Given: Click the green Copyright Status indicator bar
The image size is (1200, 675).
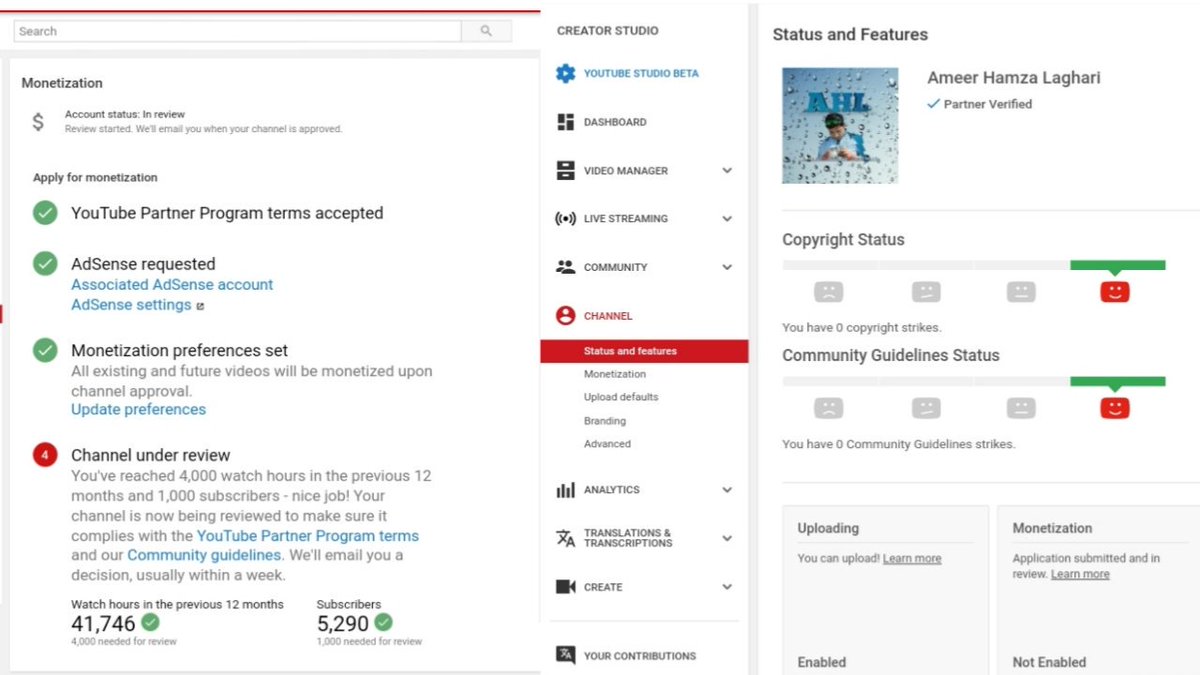Looking at the screenshot, I should pyautogui.click(x=1117, y=266).
